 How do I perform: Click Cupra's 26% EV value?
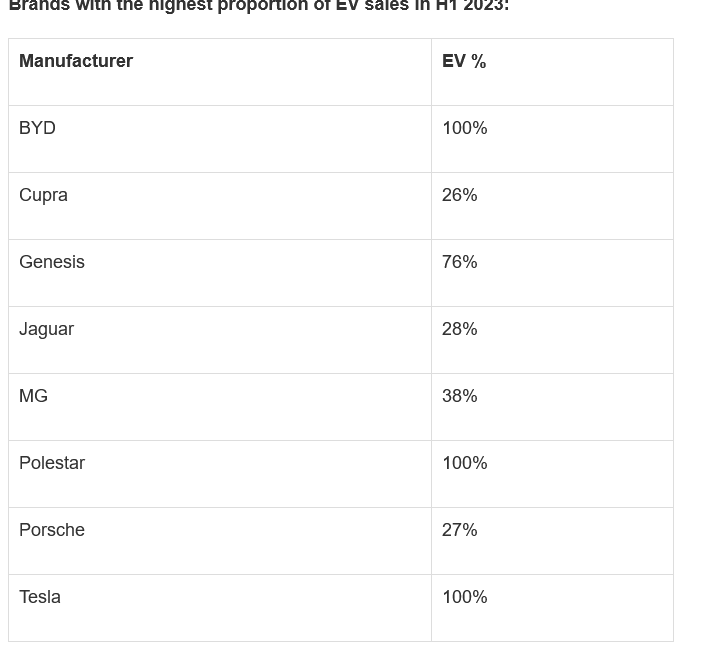[x=460, y=195]
